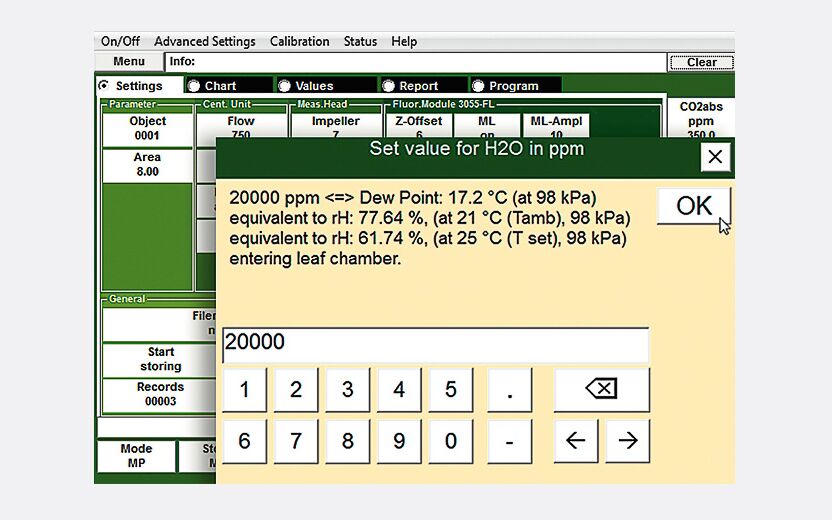Click the Menu button
Screen dimensions: 832x520
(x=129, y=62)
